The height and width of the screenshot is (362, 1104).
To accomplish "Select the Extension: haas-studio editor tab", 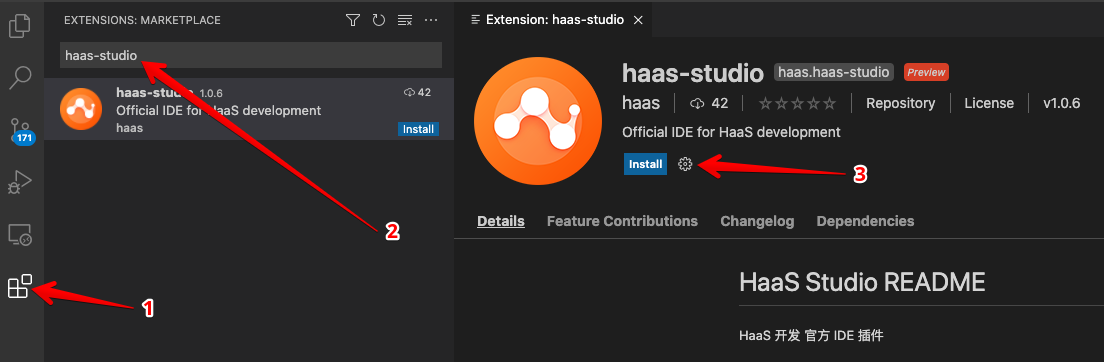I will 553,20.
